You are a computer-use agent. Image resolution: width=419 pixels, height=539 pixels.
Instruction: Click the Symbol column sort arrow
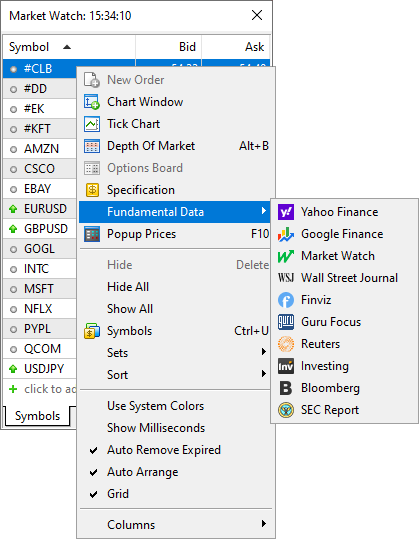(x=67, y=47)
